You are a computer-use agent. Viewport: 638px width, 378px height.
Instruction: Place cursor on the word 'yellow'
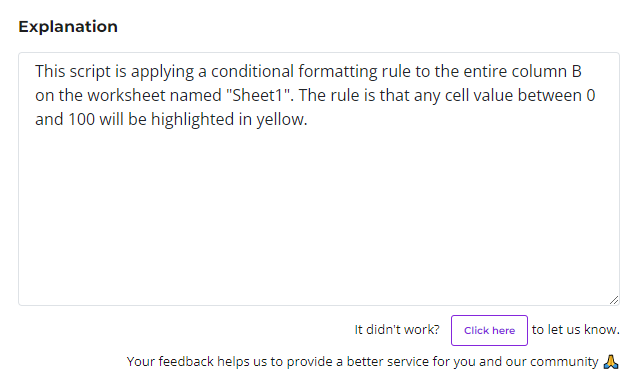coord(280,120)
